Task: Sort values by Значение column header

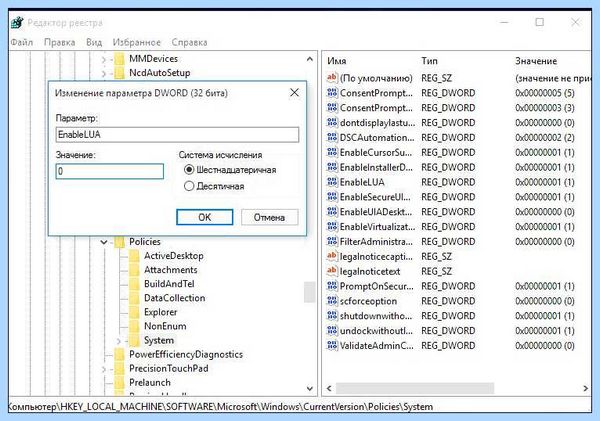Action: pyautogui.click(x=536, y=61)
